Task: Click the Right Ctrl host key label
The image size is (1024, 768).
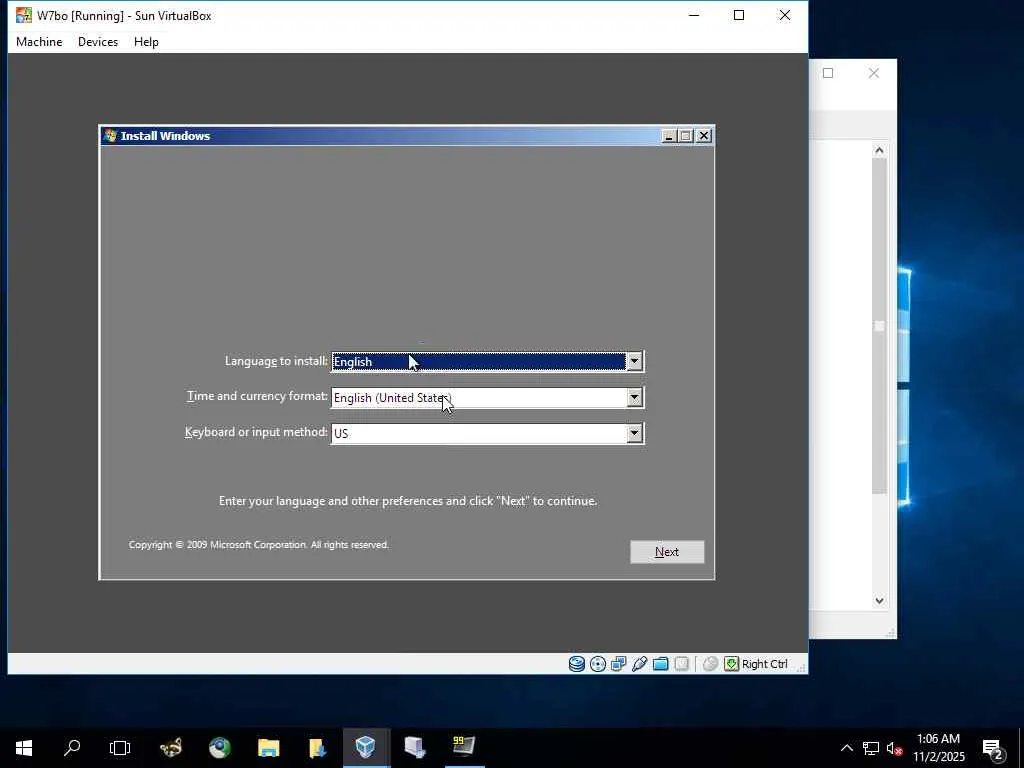Action: tap(765, 664)
